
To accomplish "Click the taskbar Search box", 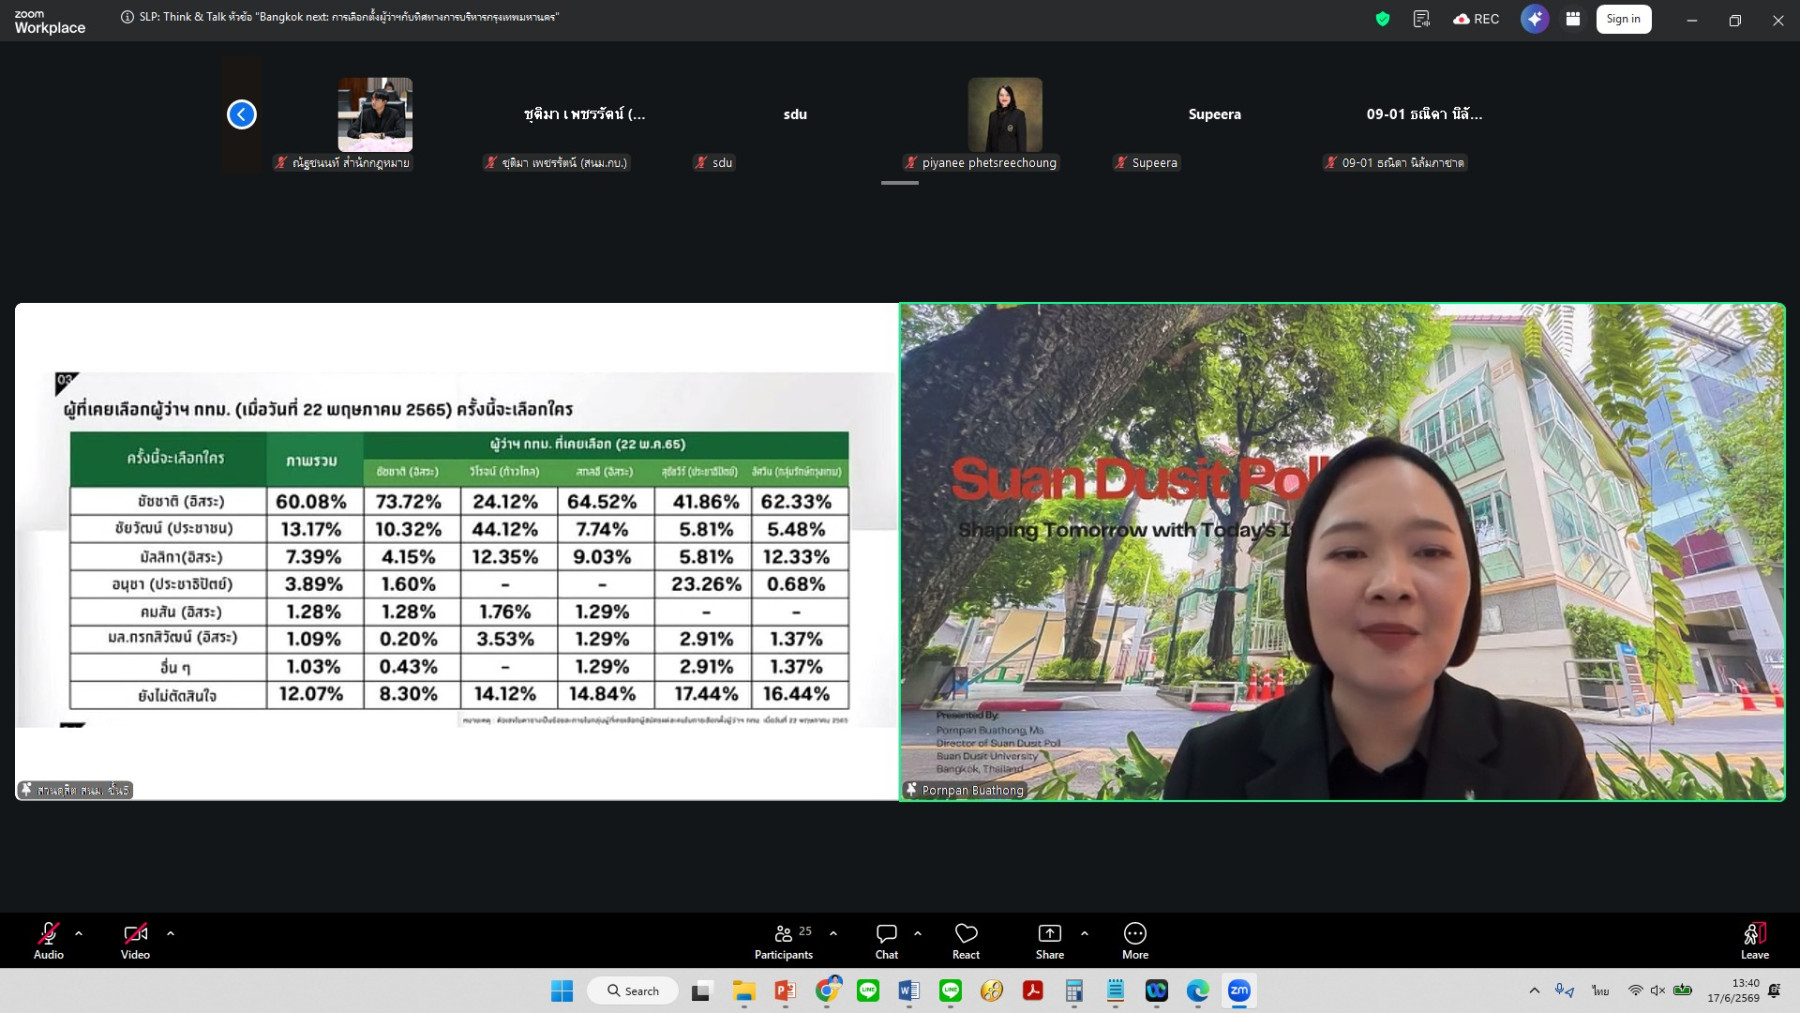I will click(x=633, y=991).
